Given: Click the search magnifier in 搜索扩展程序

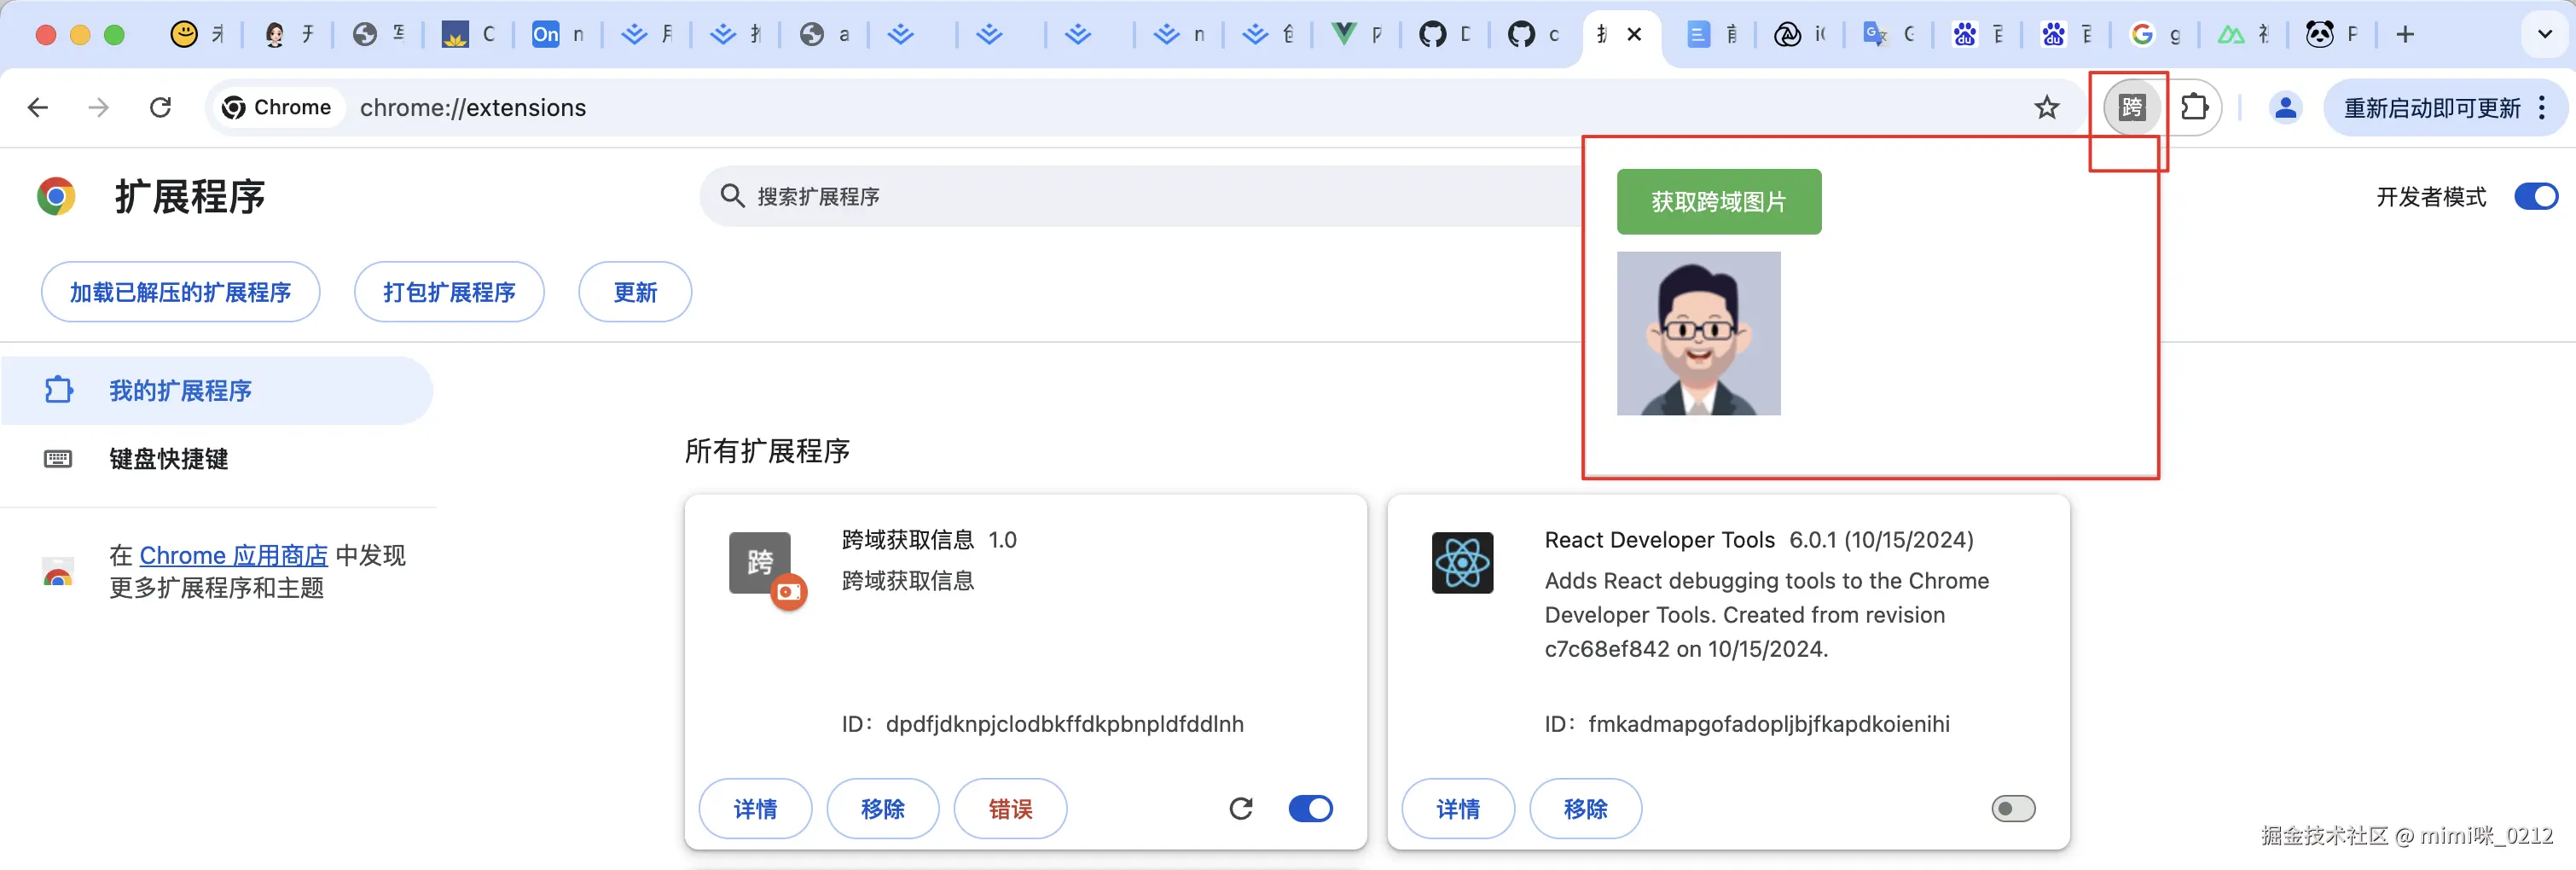Looking at the screenshot, I should [732, 196].
